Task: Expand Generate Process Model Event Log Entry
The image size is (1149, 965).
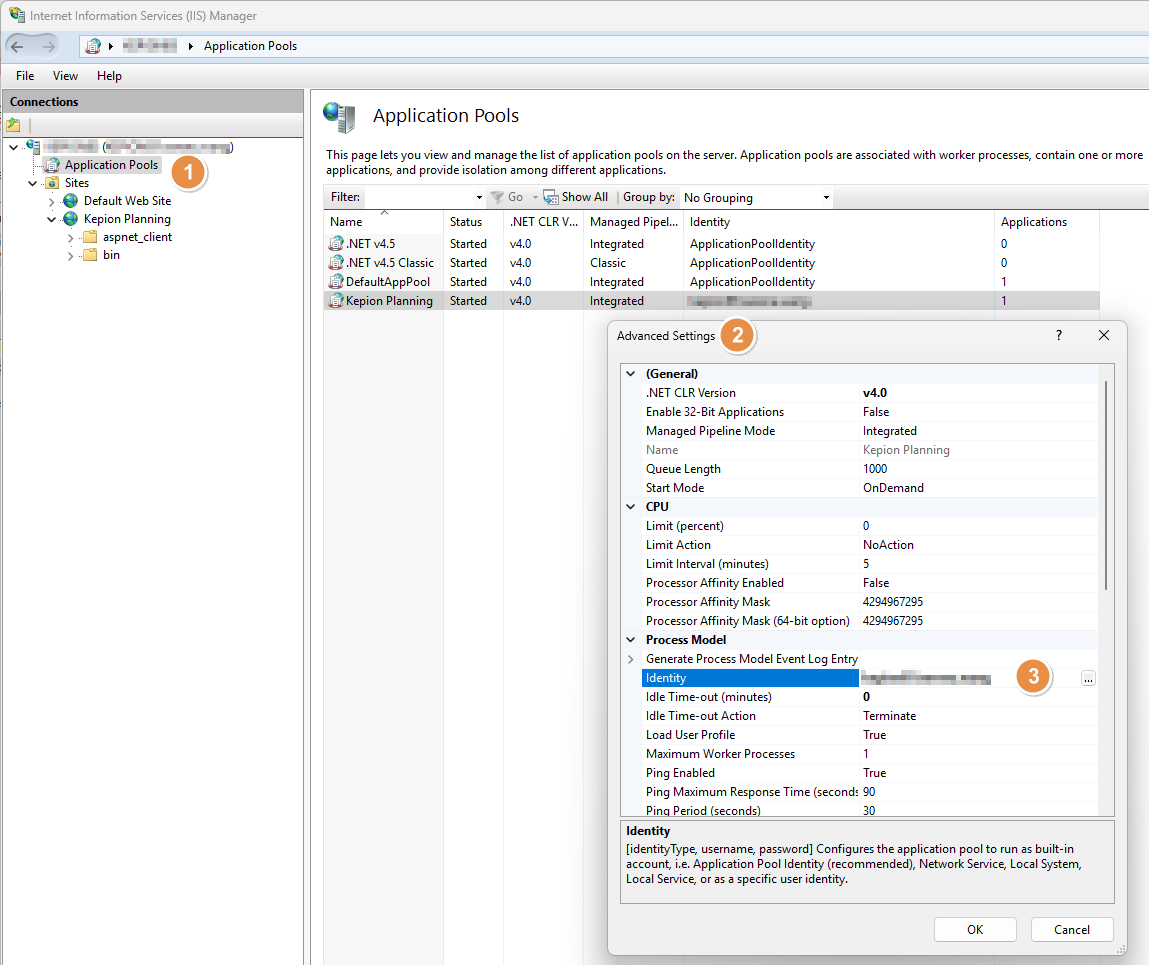Action: pyautogui.click(x=630, y=659)
